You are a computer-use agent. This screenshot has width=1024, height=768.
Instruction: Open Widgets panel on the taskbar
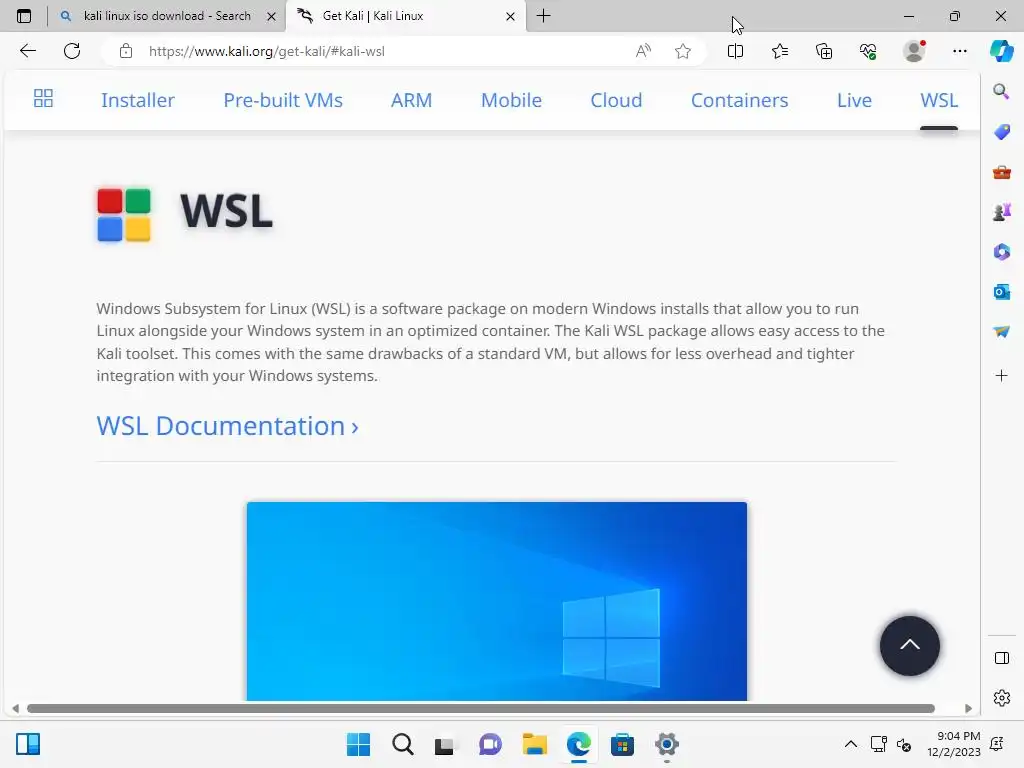click(x=28, y=744)
